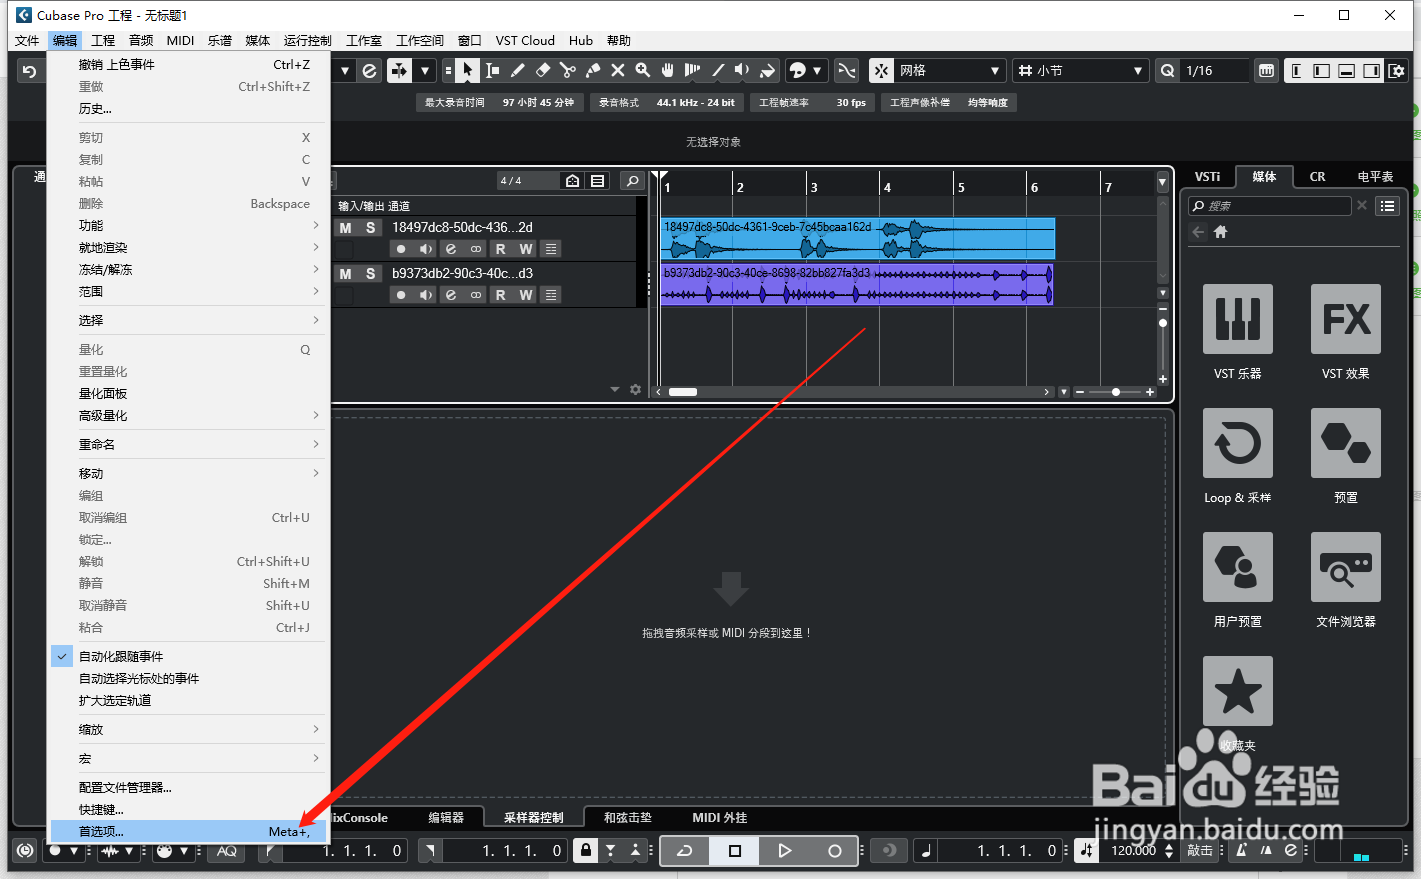Open the track search magnifier
Viewport: 1421px width, 879px height.
tap(632, 181)
